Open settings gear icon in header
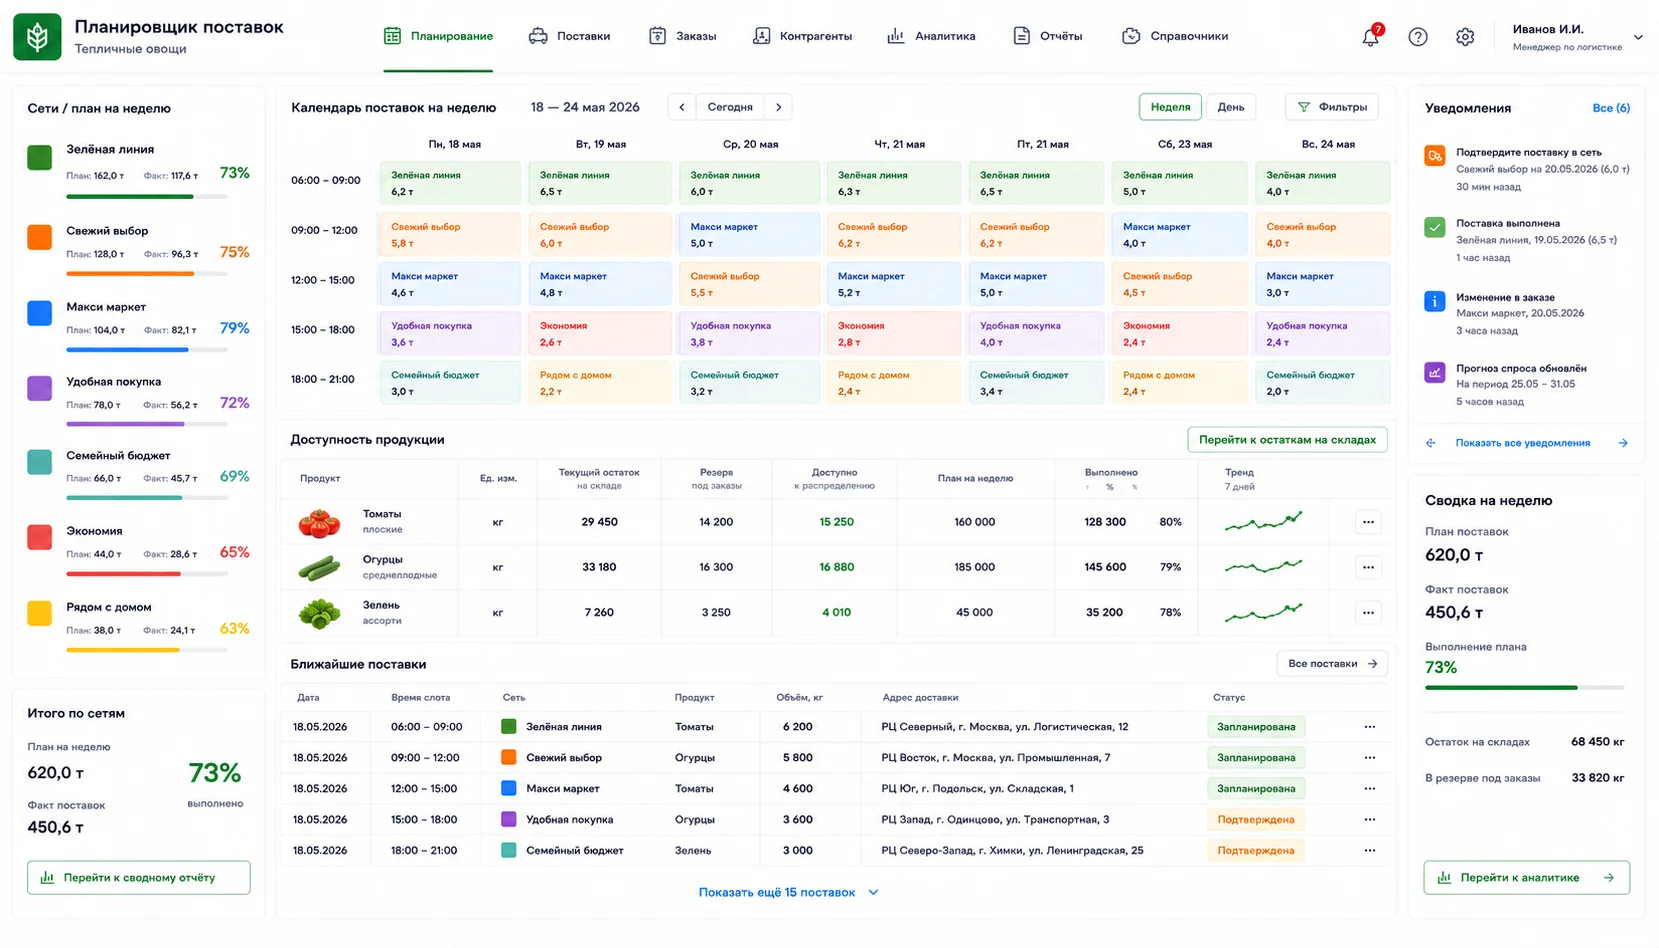Image resolution: width=1659 pixels, height=948 pixels. [x=1465, y=37]
